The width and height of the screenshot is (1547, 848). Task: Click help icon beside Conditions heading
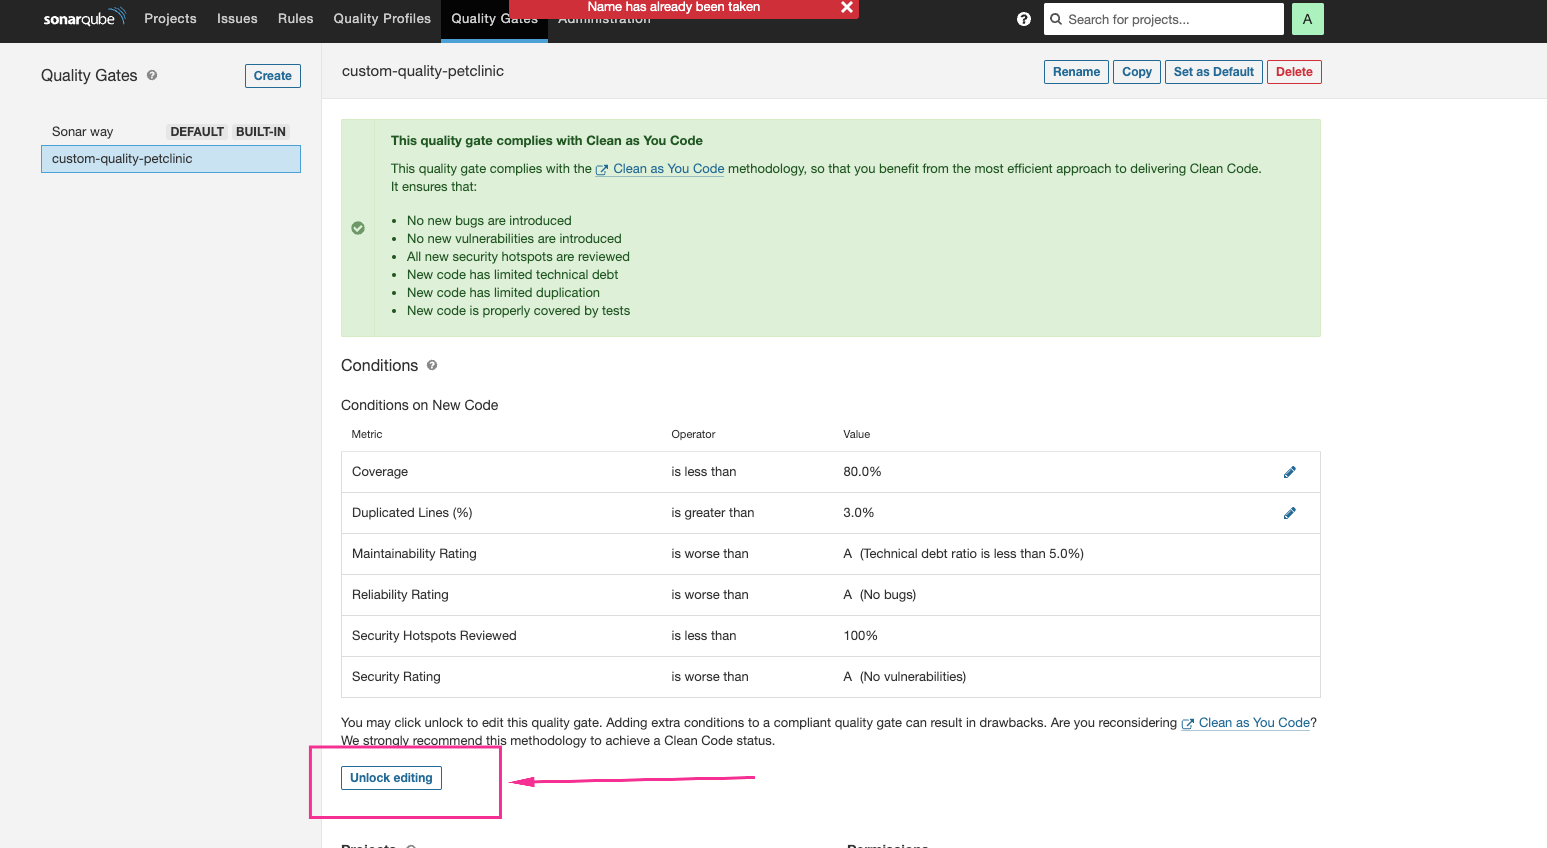click(432, 366)
